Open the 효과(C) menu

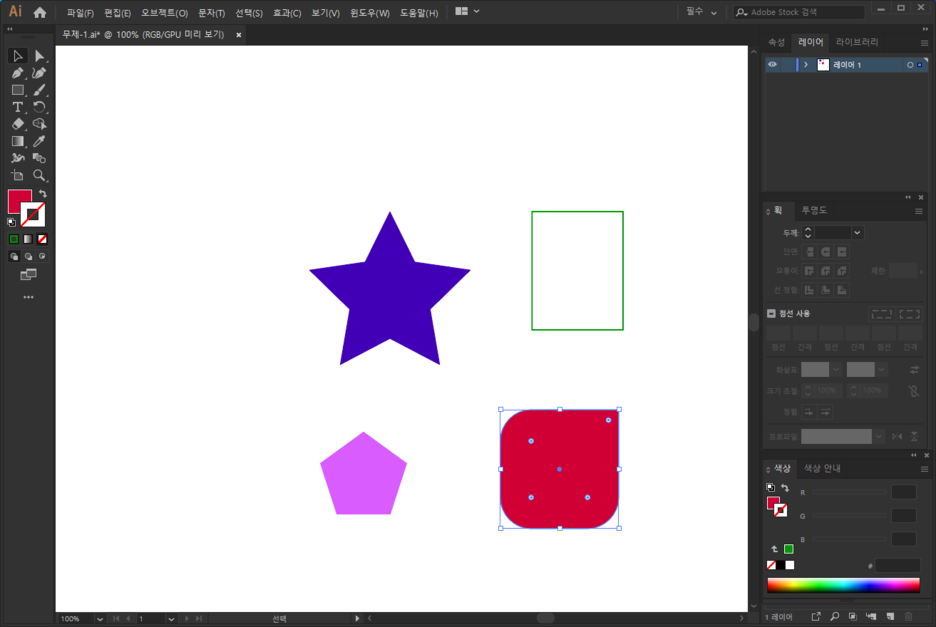point(287,13)
